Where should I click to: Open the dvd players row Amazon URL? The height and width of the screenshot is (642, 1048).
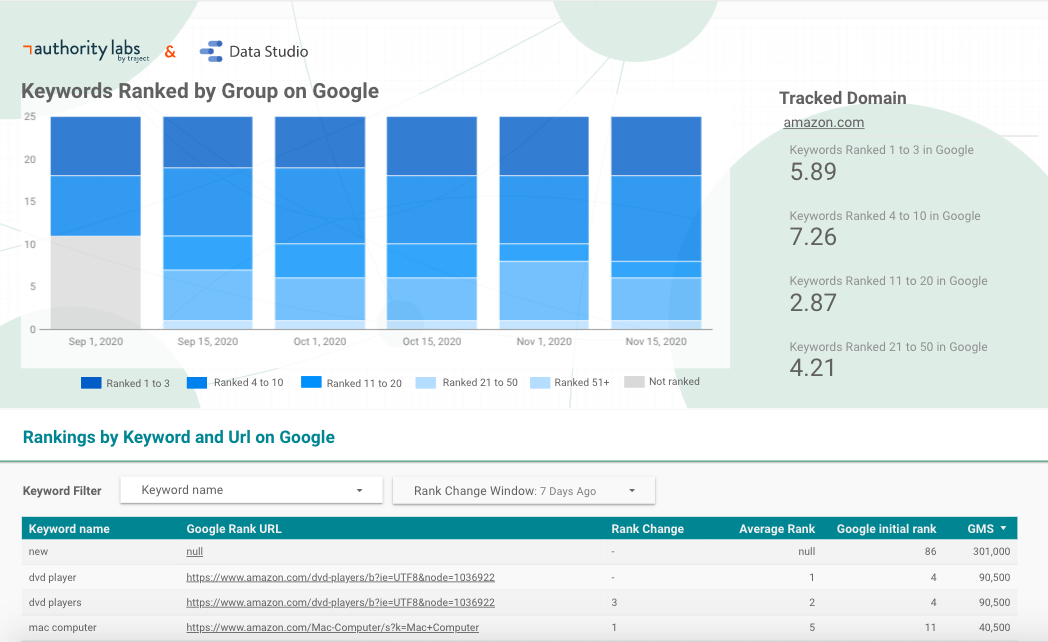click(340, 602)
